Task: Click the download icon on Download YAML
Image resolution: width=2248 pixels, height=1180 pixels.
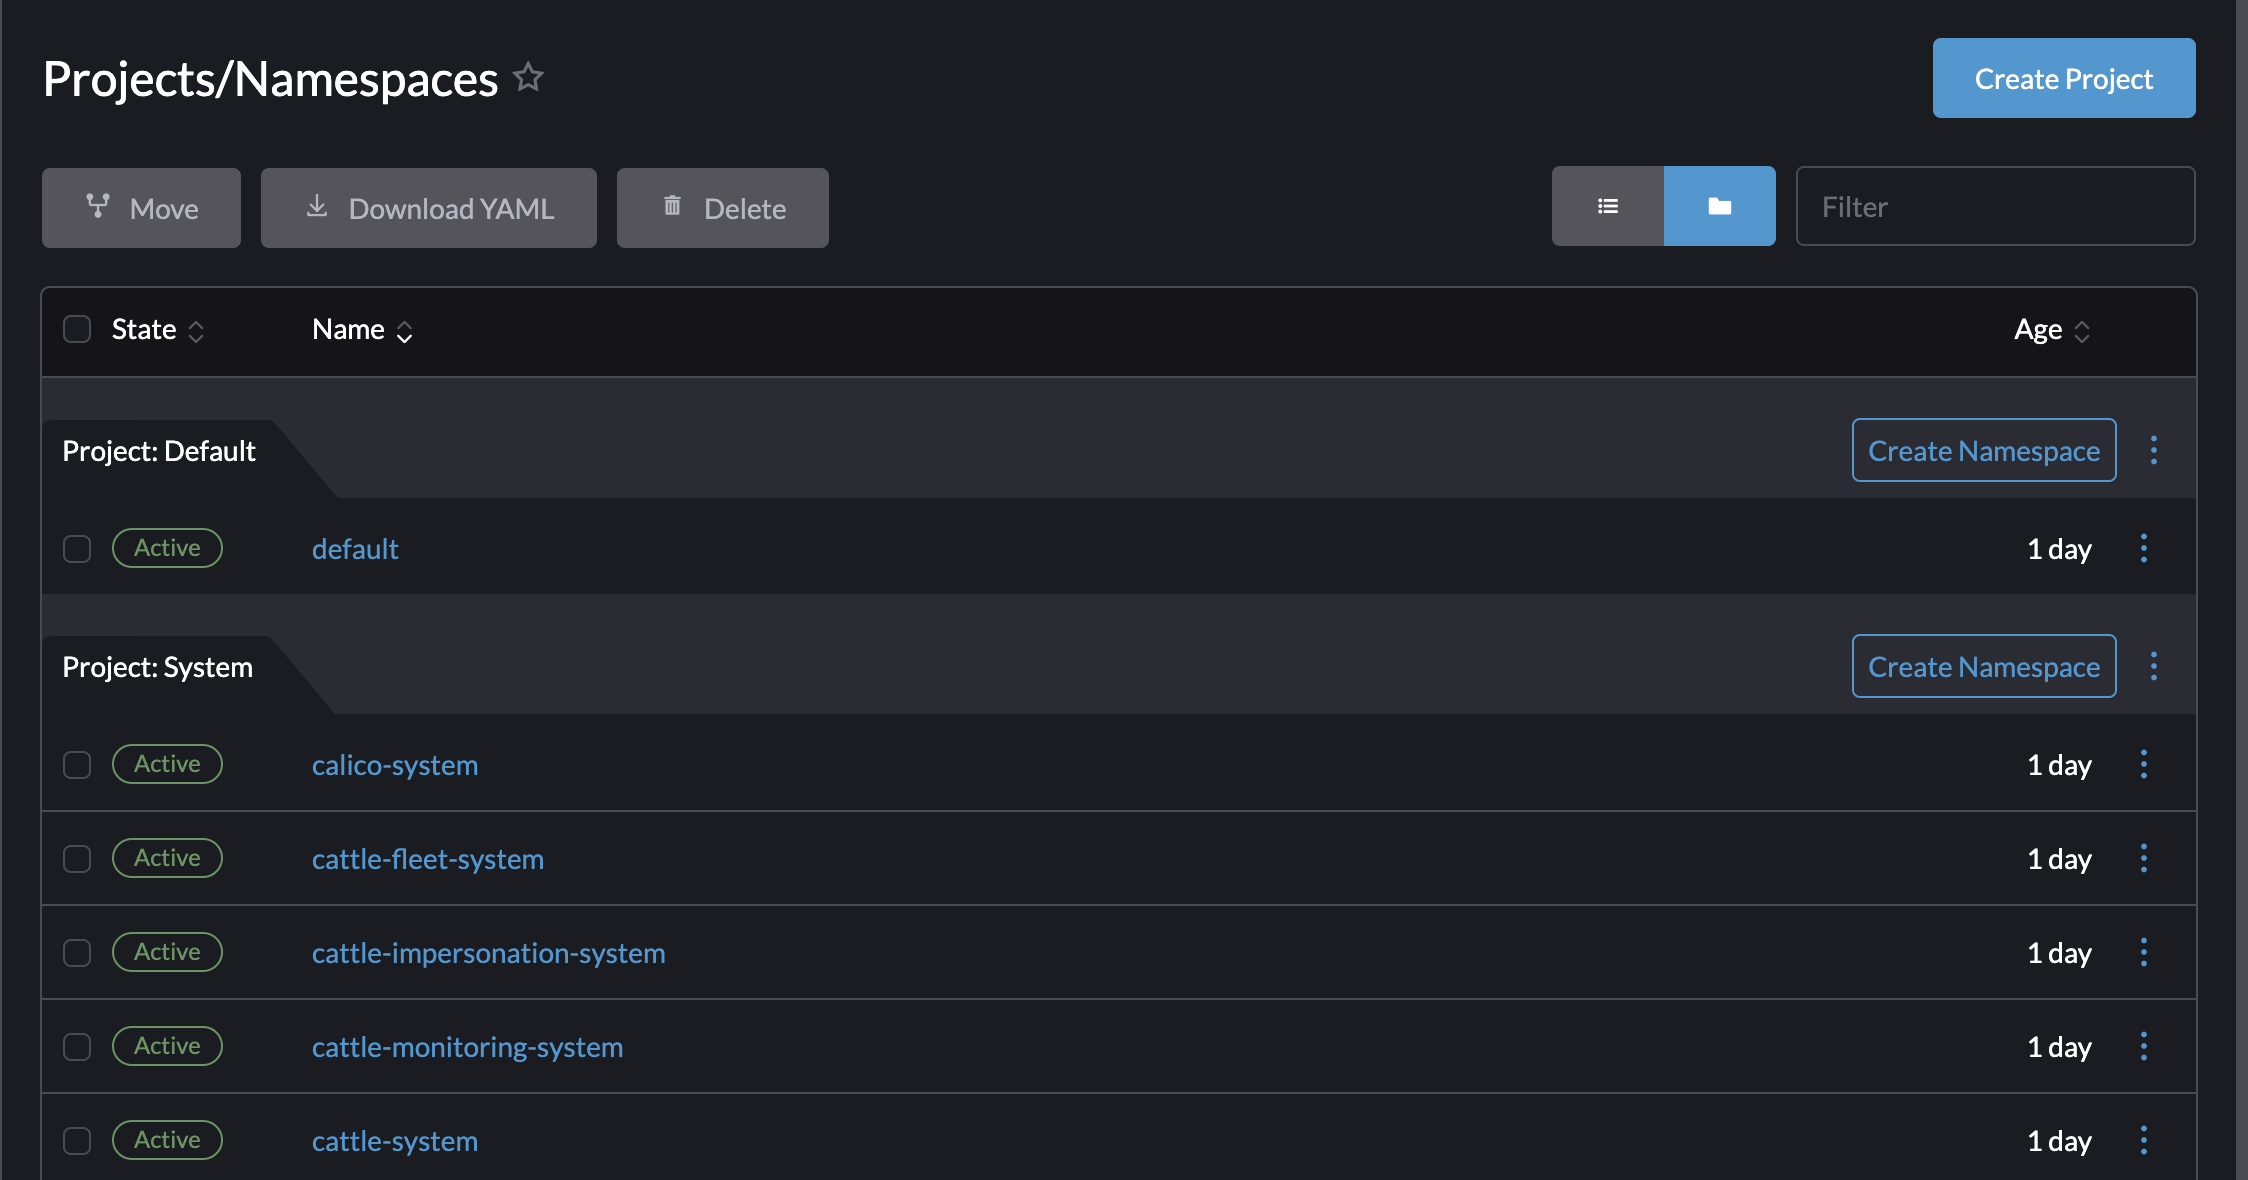Action: (x=317, y=207)
